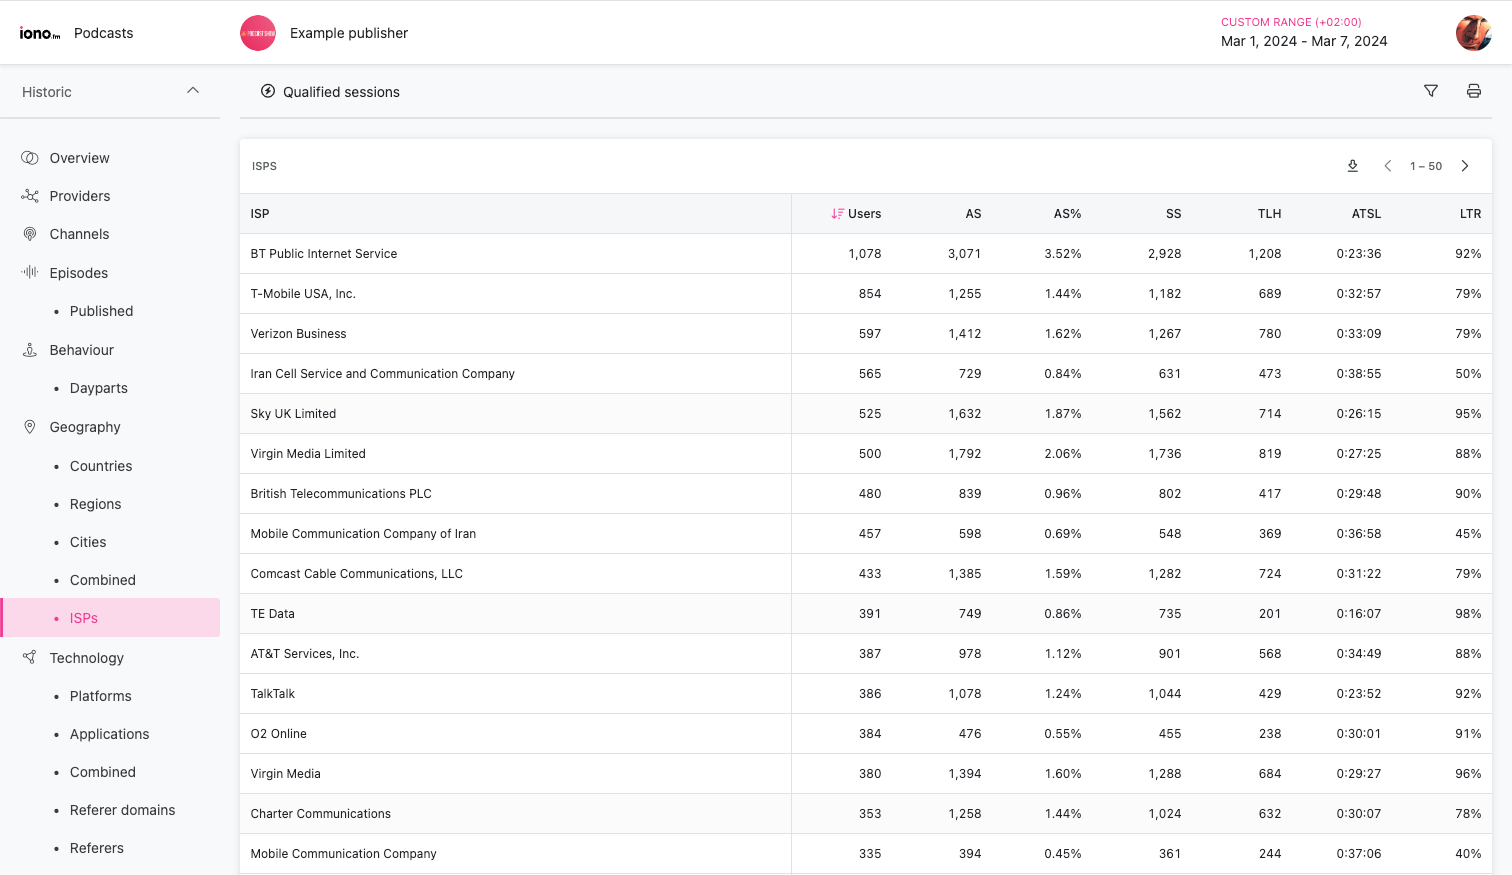This screenshot has height=875, width=1512.
Task: Go to previous page of ISPs
Action: (1388, 166)
